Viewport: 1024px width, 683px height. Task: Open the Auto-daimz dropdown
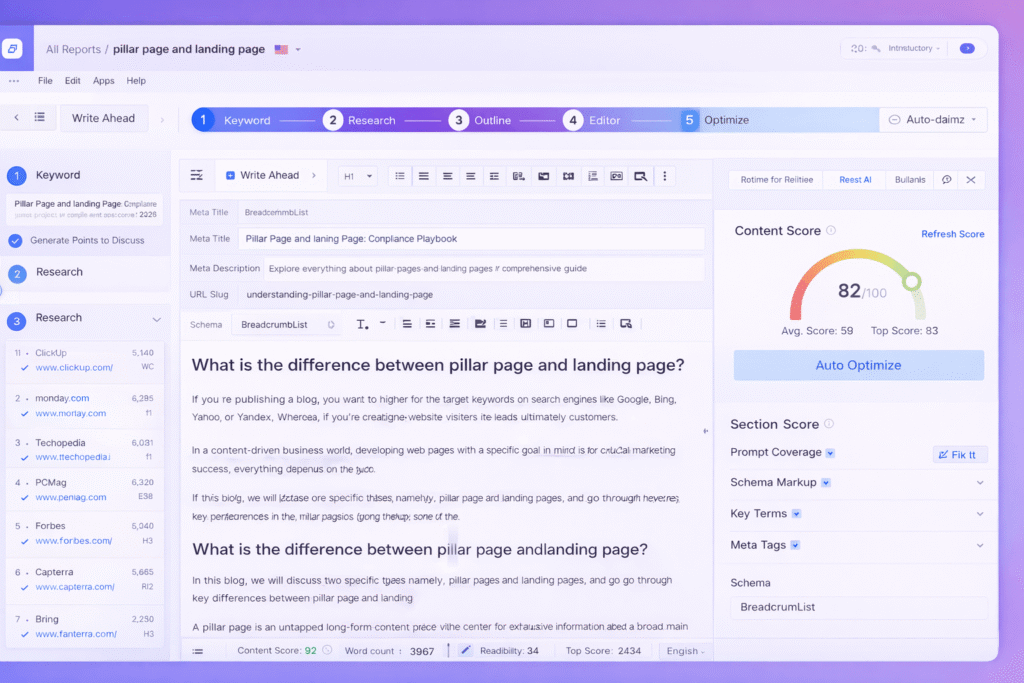tap(933, 120)
